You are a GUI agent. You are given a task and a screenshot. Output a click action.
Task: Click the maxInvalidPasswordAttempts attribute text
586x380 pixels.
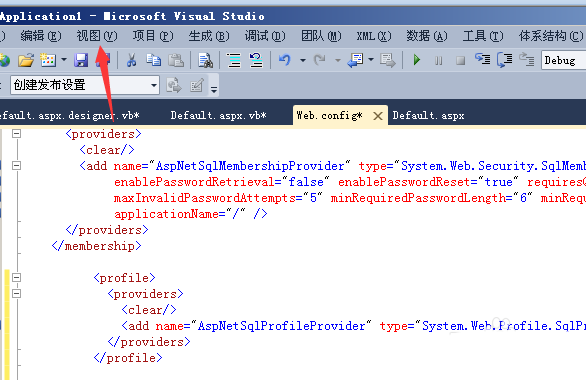(x=205, y=198)
